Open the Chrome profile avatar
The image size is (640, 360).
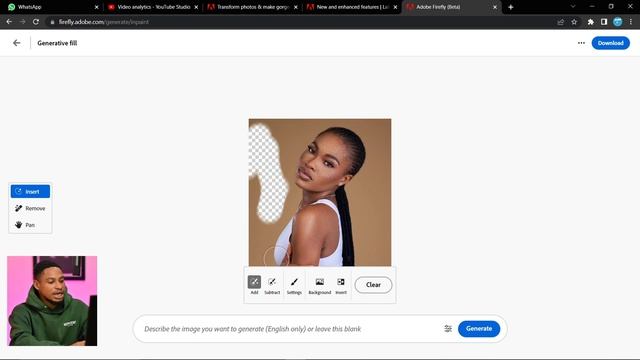tap(618, 22)
